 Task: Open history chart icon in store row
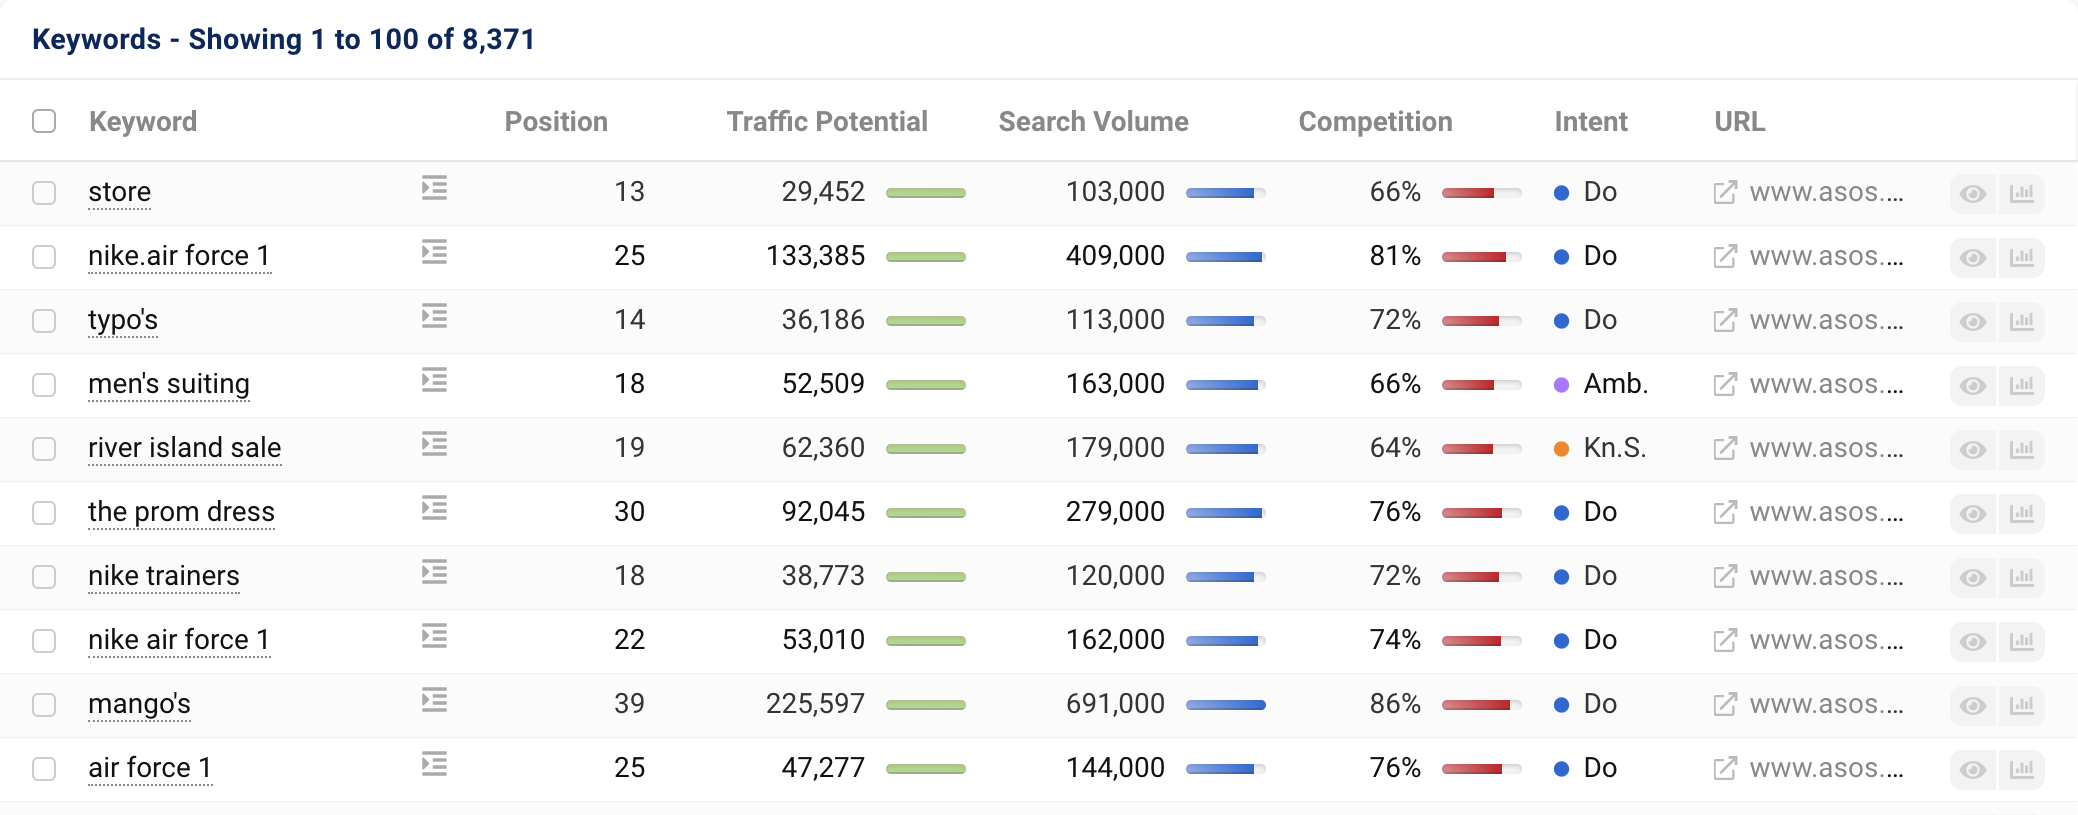click(x=2021, y=193)
